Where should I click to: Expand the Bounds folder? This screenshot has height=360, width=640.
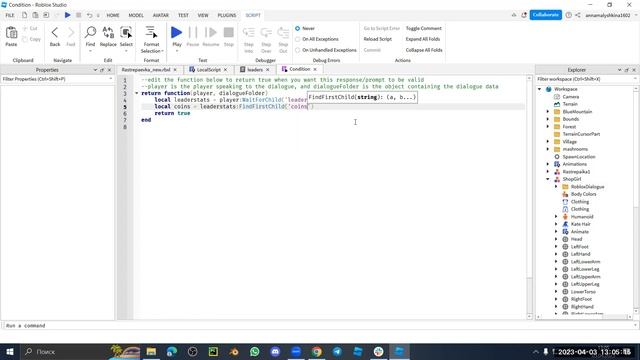click(x=548, y=119)
